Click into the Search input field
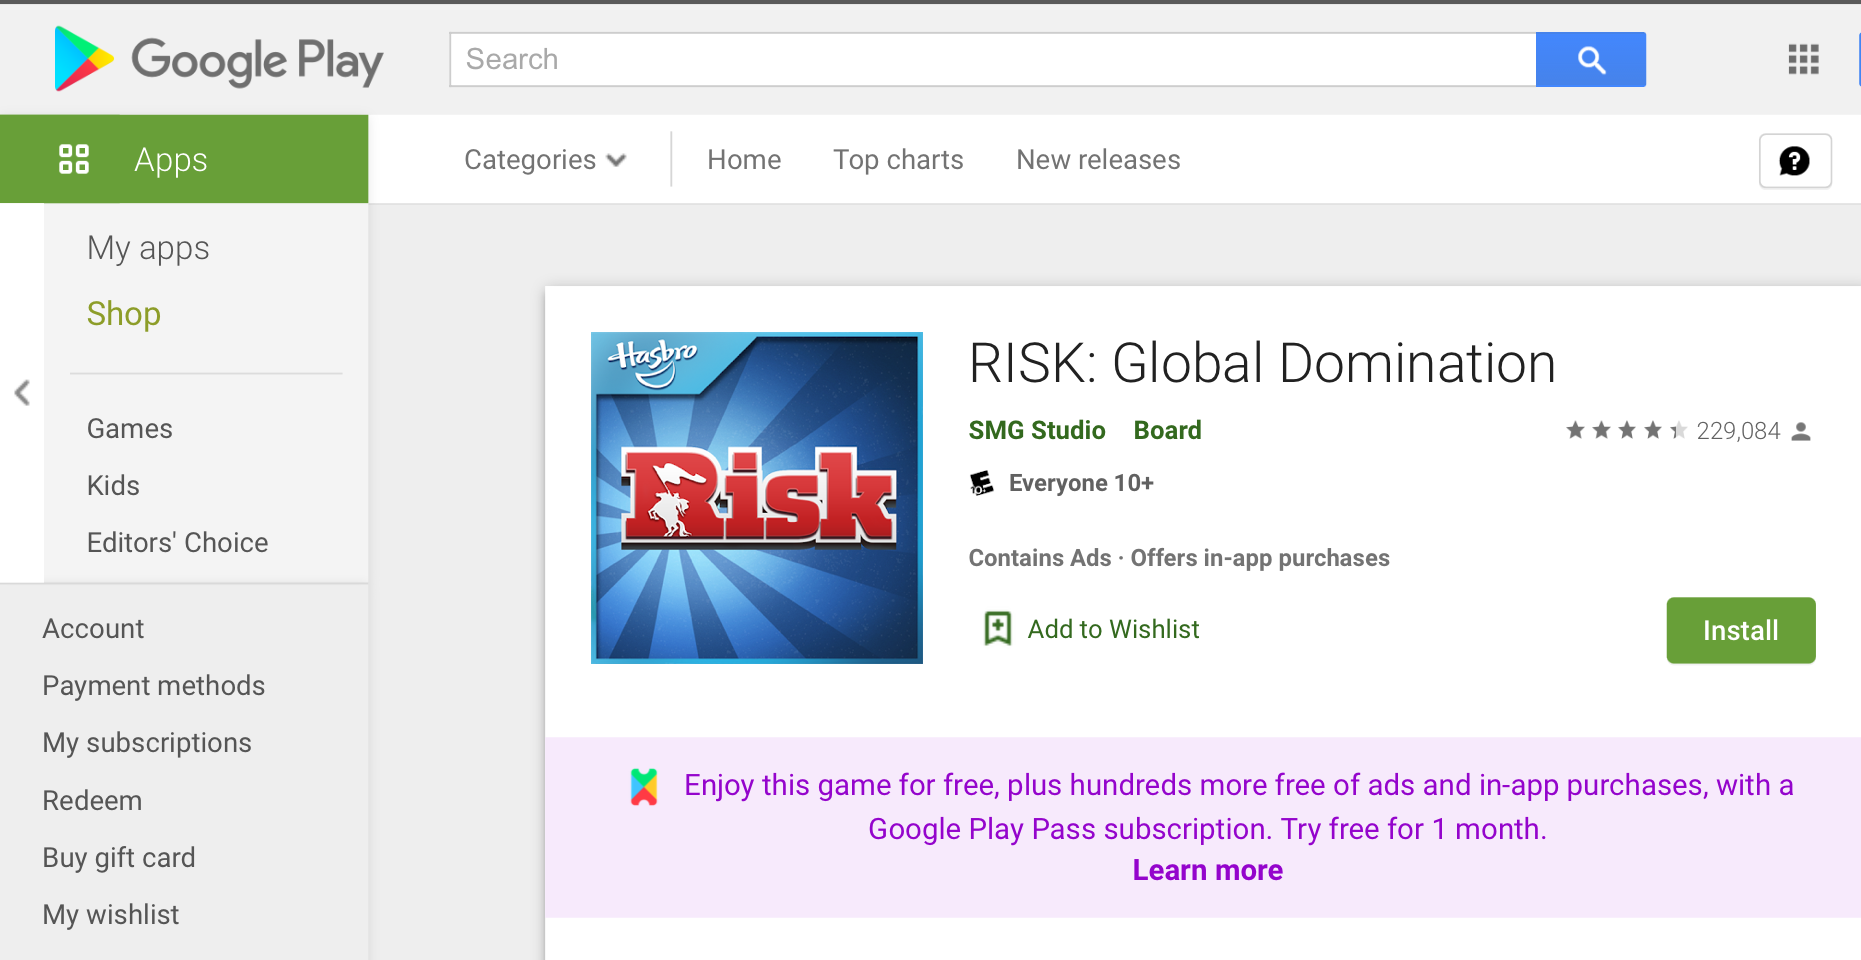The image size is (1861, 960). (993, 59)
